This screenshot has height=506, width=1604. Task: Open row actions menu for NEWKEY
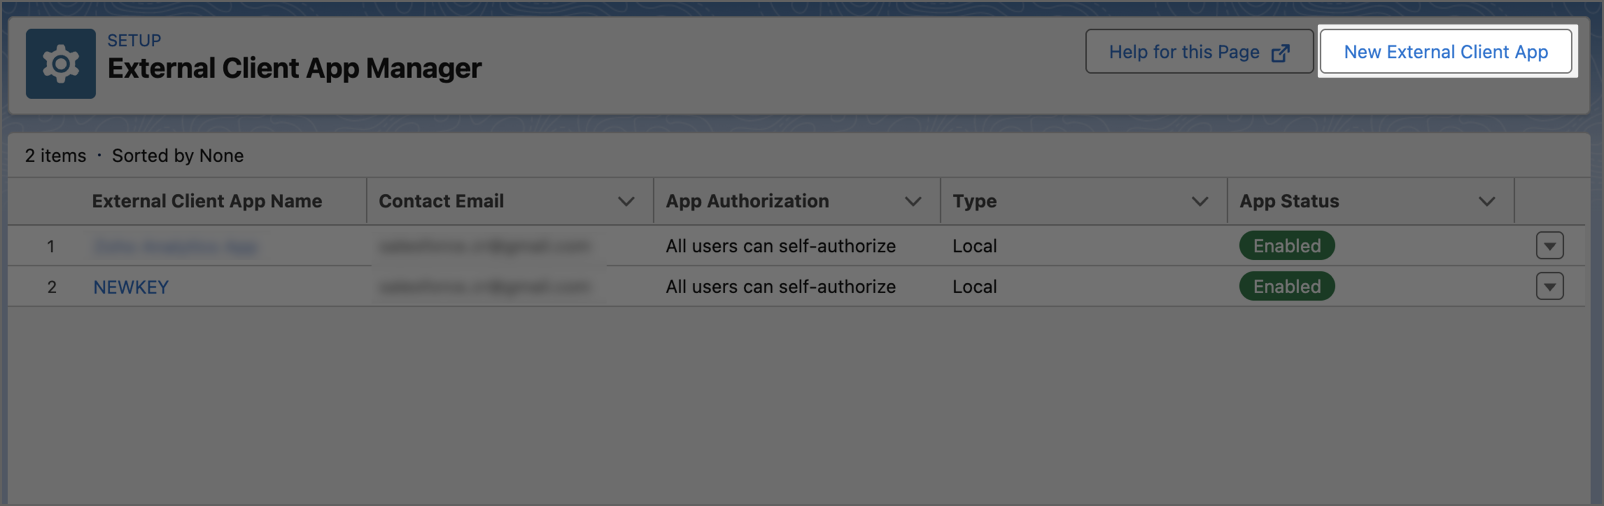click(x=1550, y=287)
